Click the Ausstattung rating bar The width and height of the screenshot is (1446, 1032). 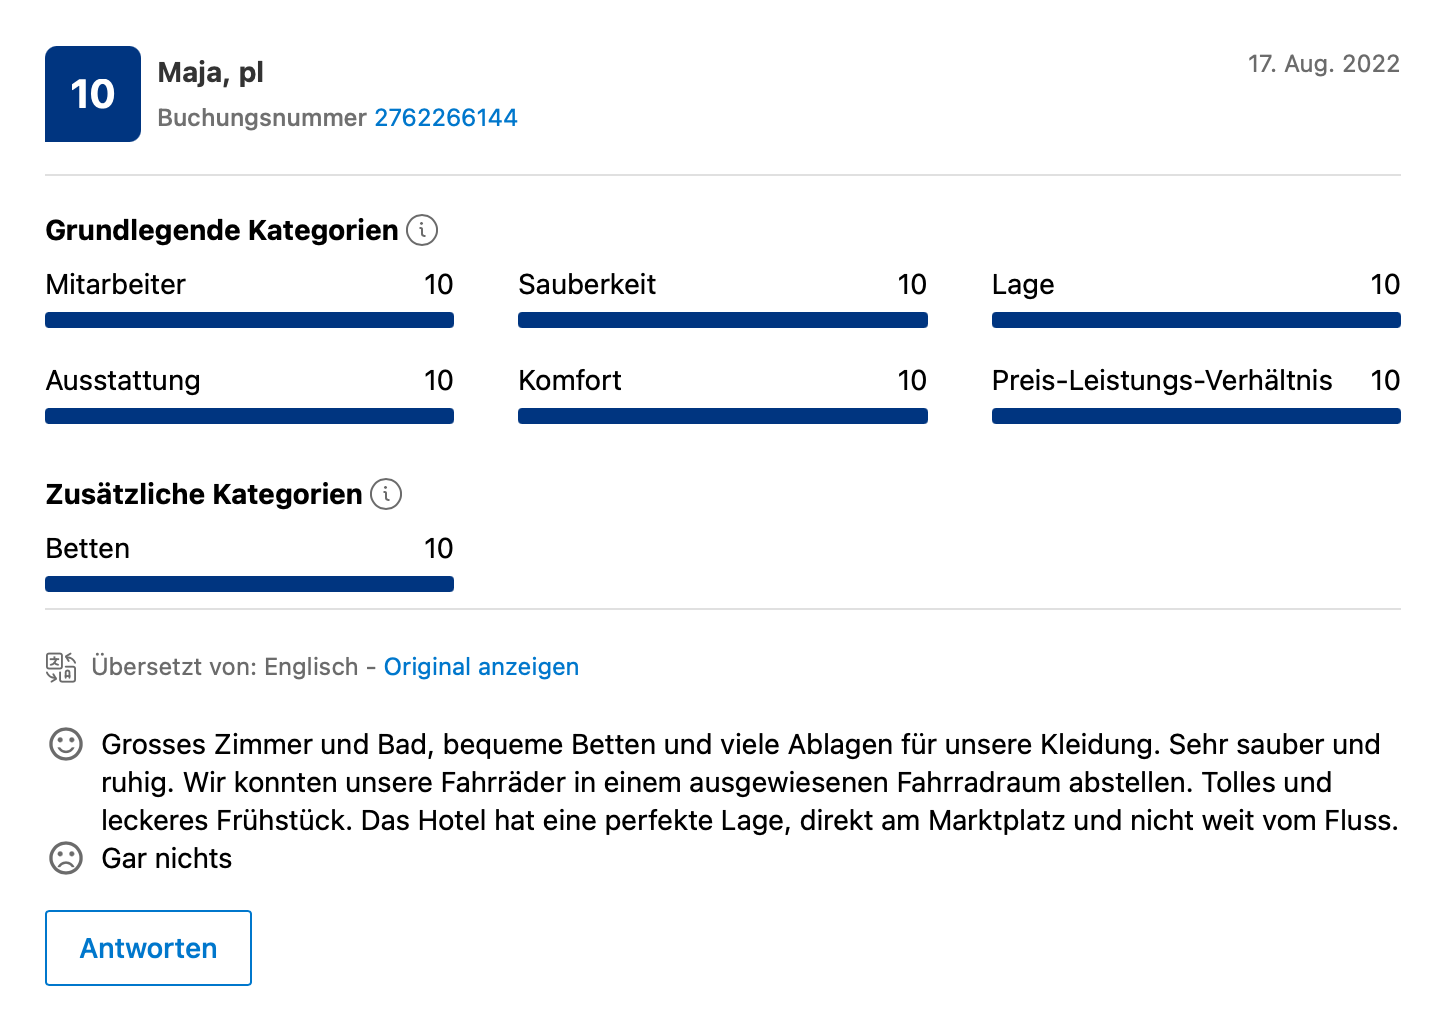(x=249, y=416)
